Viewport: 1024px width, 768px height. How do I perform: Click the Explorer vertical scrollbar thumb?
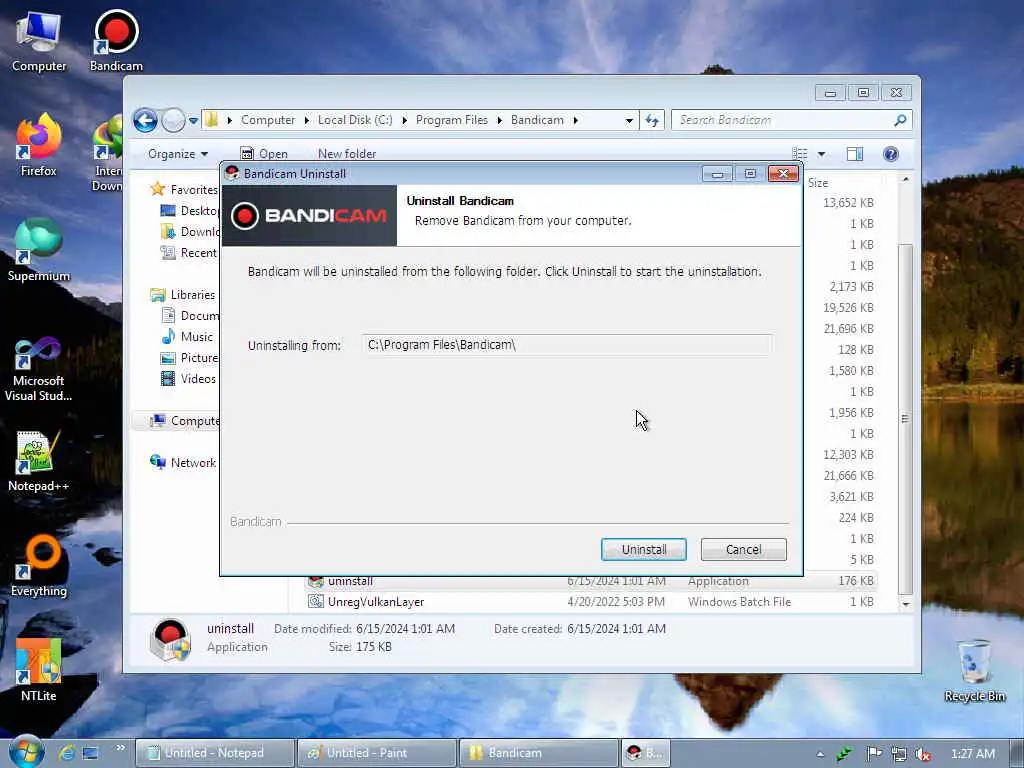905,418
